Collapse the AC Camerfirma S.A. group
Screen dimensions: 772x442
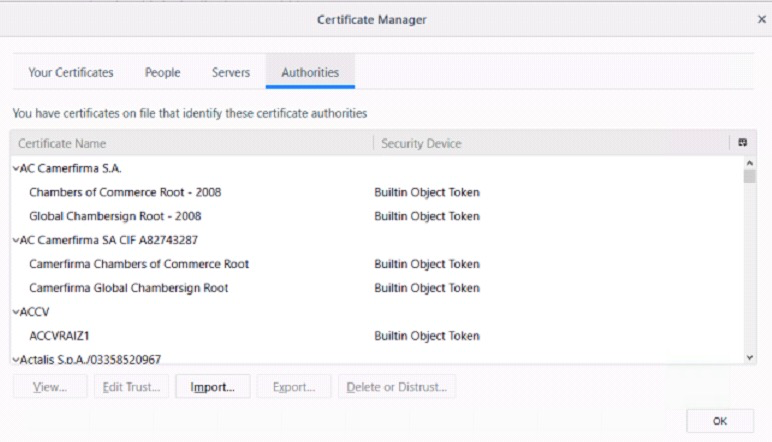point(16,168)
